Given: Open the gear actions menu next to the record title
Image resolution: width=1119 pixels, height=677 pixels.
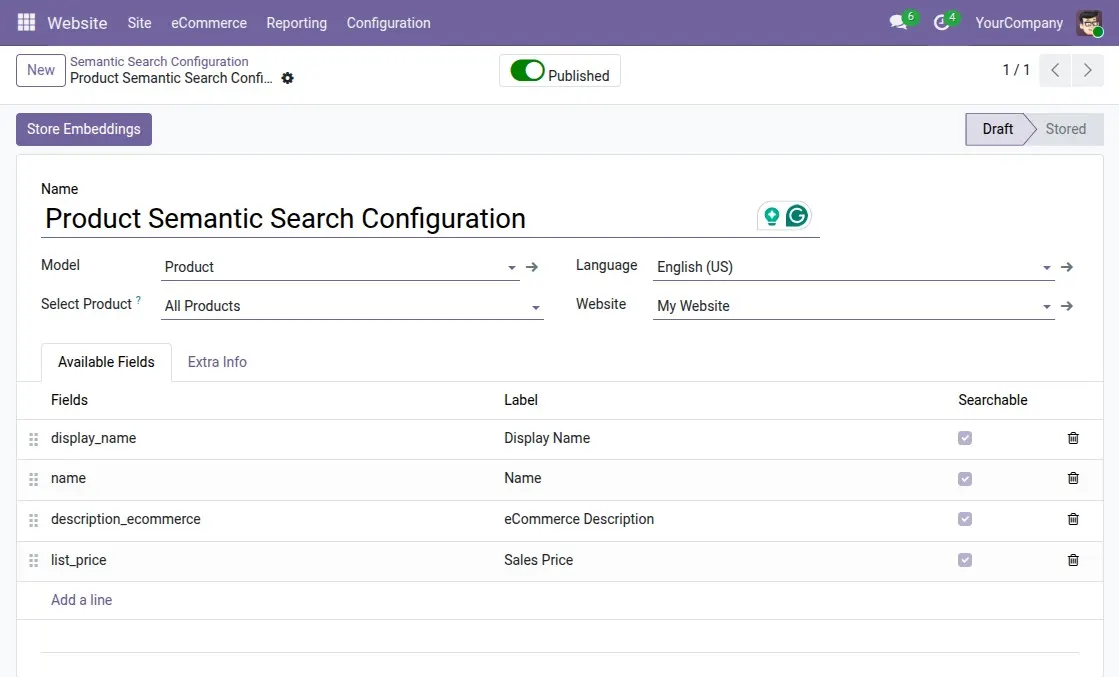Looking at the screenshot, I should click(288, 78).
